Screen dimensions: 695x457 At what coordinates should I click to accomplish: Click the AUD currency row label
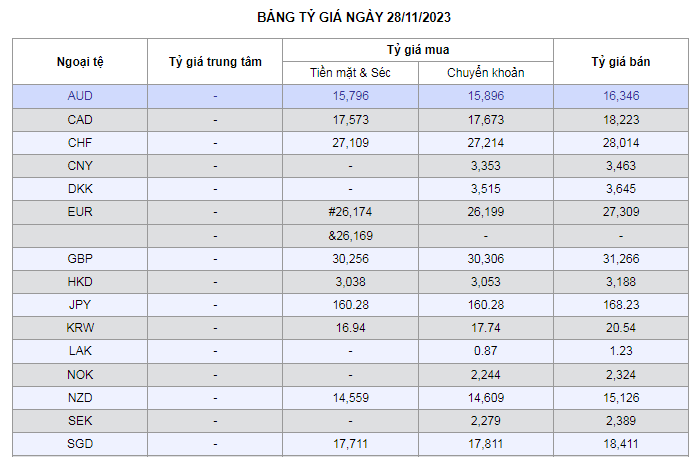[x=80, y=97]
